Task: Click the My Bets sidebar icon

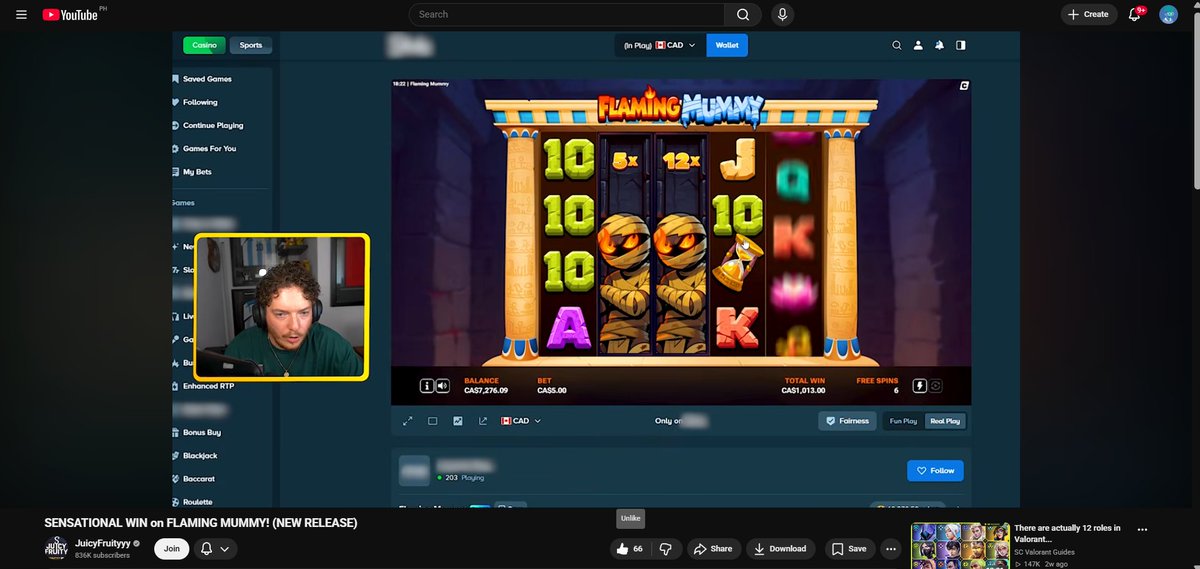Action: pyautogui.click(x=175, y=172)
